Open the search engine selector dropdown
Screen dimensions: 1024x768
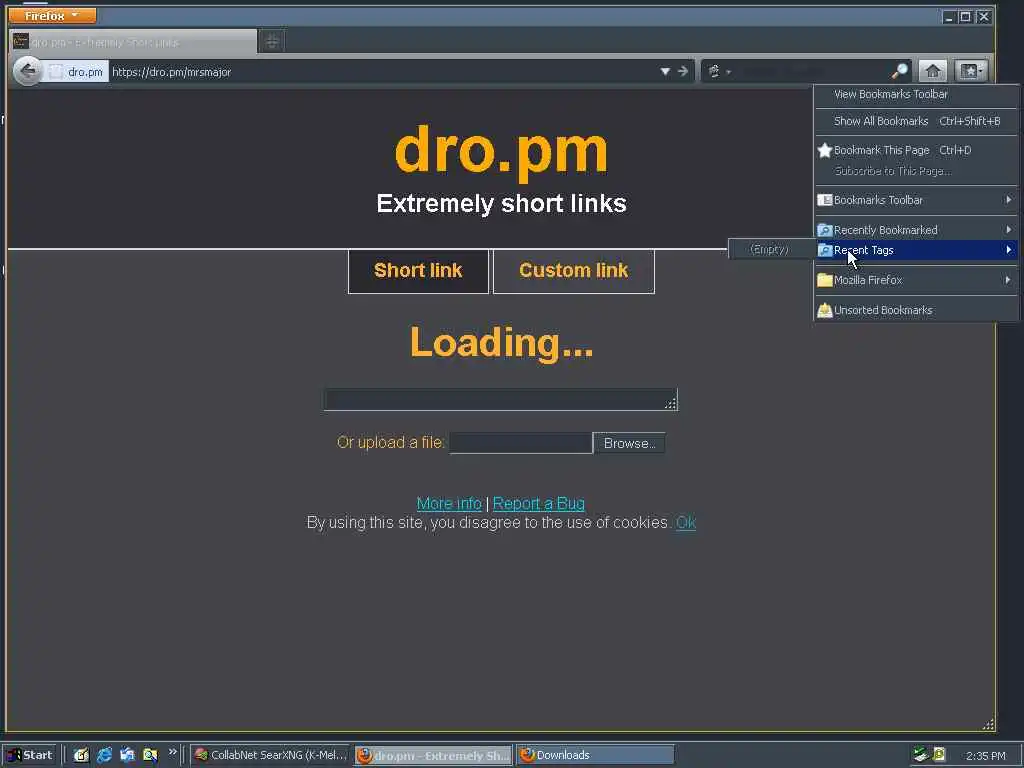click(x=718, y=71)
